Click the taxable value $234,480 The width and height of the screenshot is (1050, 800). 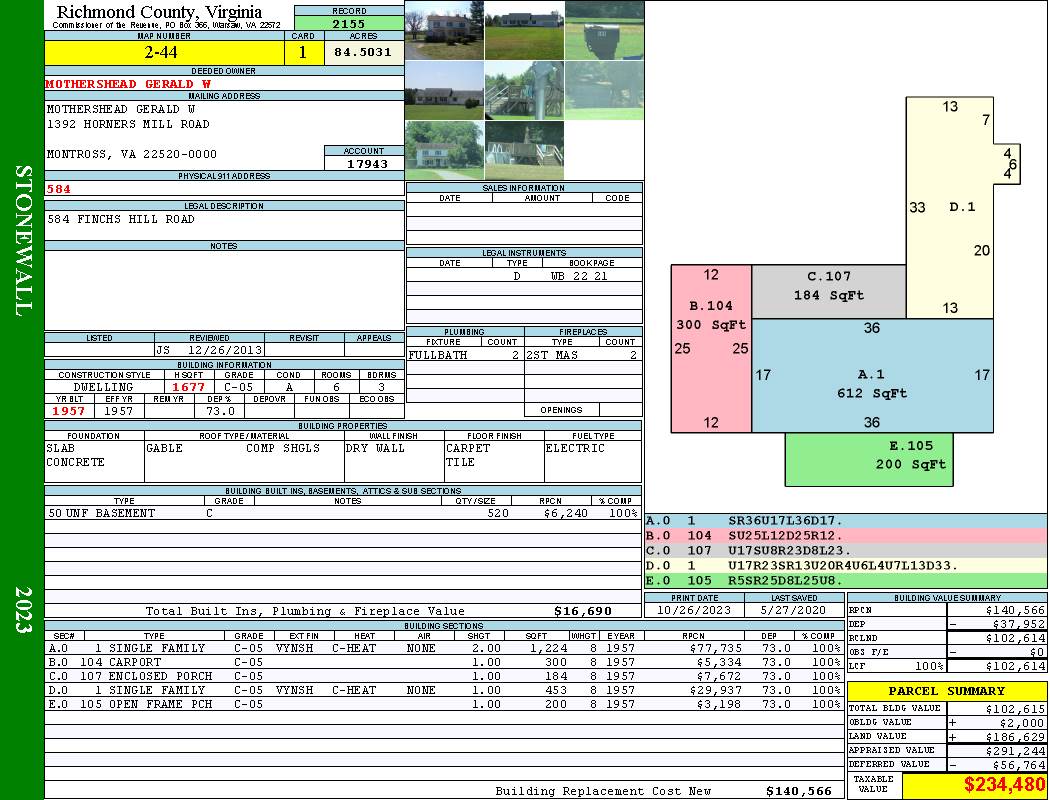point(1004,785)
